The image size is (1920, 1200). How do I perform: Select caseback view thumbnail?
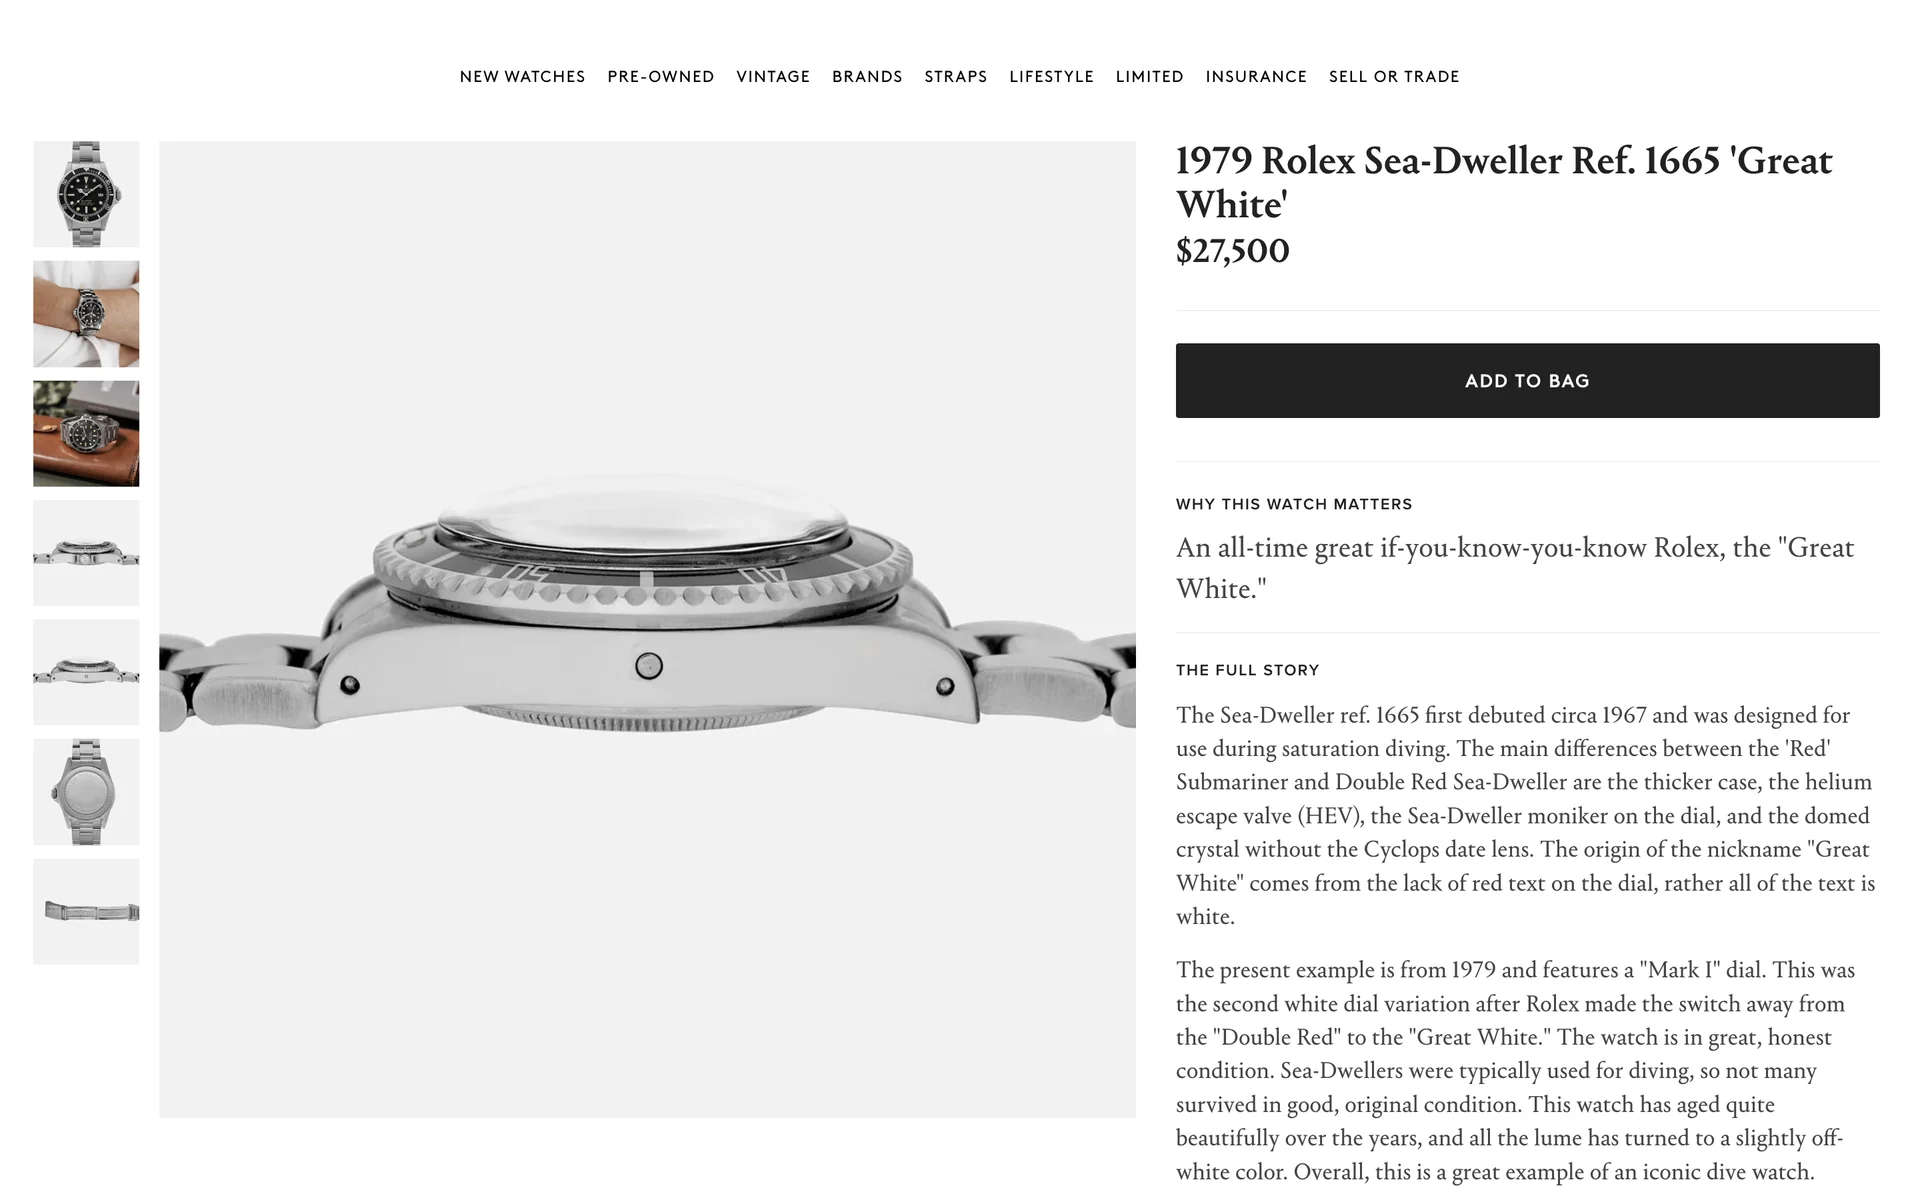[86, 792]
